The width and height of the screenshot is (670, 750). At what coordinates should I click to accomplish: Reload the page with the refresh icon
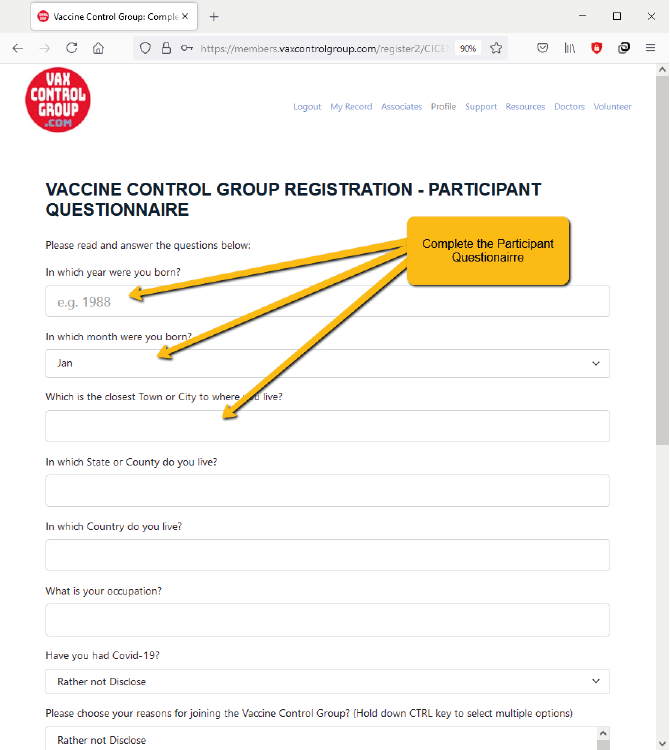71,48
